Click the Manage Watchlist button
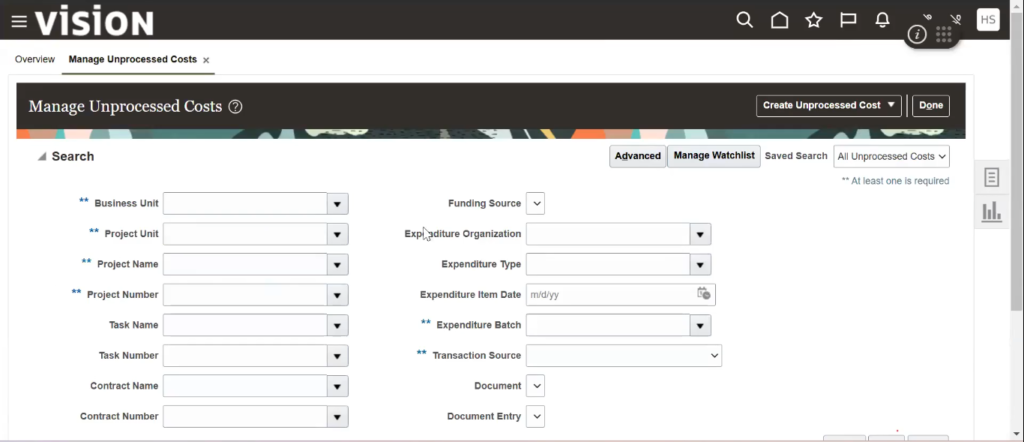This screenshot has width=1024, height=442. (x=712, y=156)
